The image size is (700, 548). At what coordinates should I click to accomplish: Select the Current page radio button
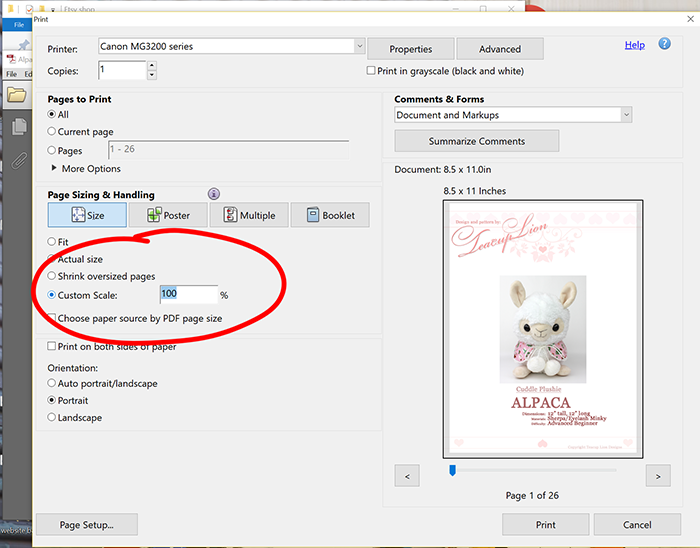tap(52, 131)
